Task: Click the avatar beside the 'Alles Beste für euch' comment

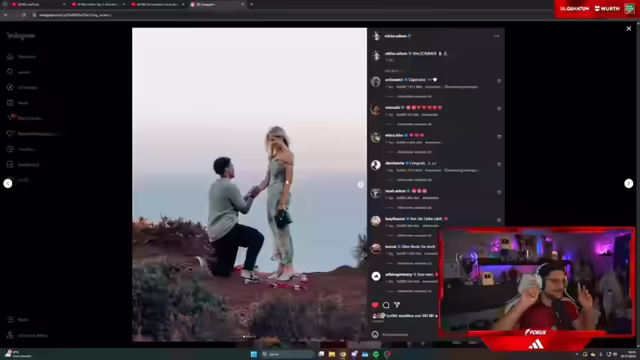Action: click(x=376, y=249)
